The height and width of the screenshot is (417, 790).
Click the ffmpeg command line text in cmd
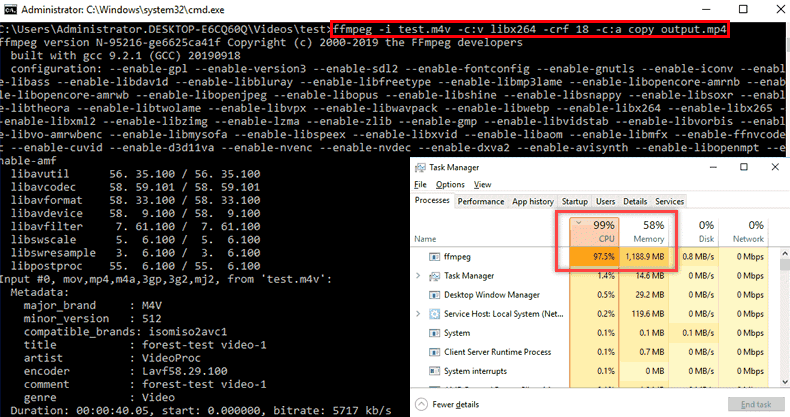[x=530, y=29]
